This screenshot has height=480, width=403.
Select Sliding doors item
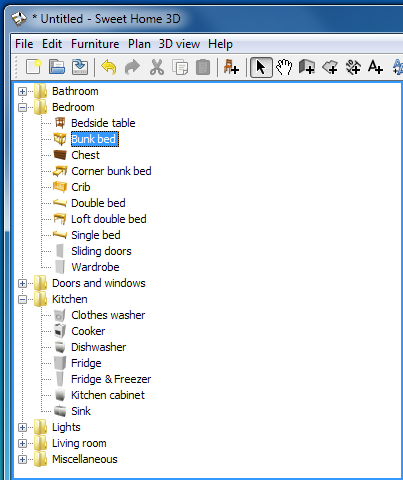(x=101, y=251)
